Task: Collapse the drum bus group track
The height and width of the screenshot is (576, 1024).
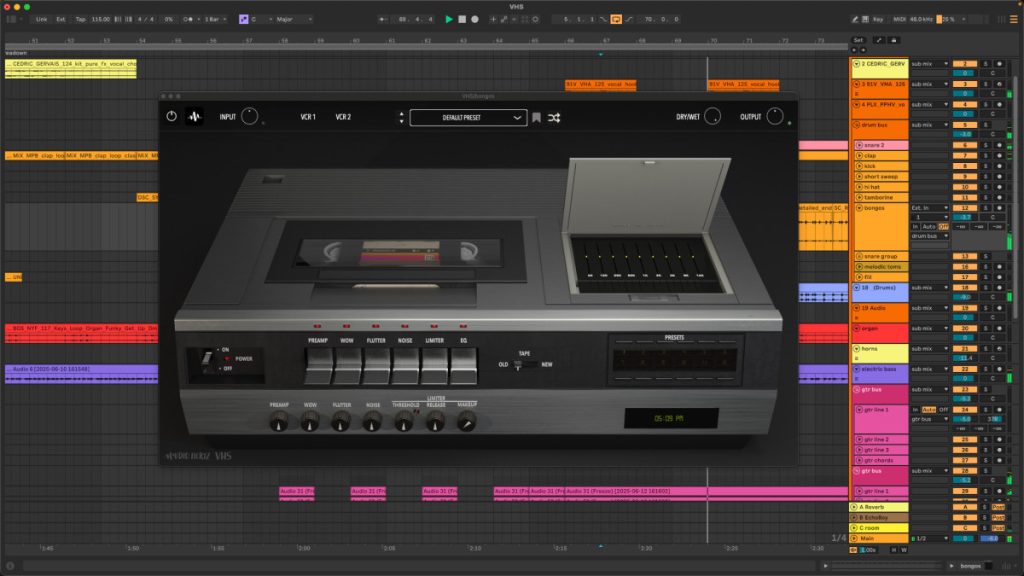Action: point(856,125)
